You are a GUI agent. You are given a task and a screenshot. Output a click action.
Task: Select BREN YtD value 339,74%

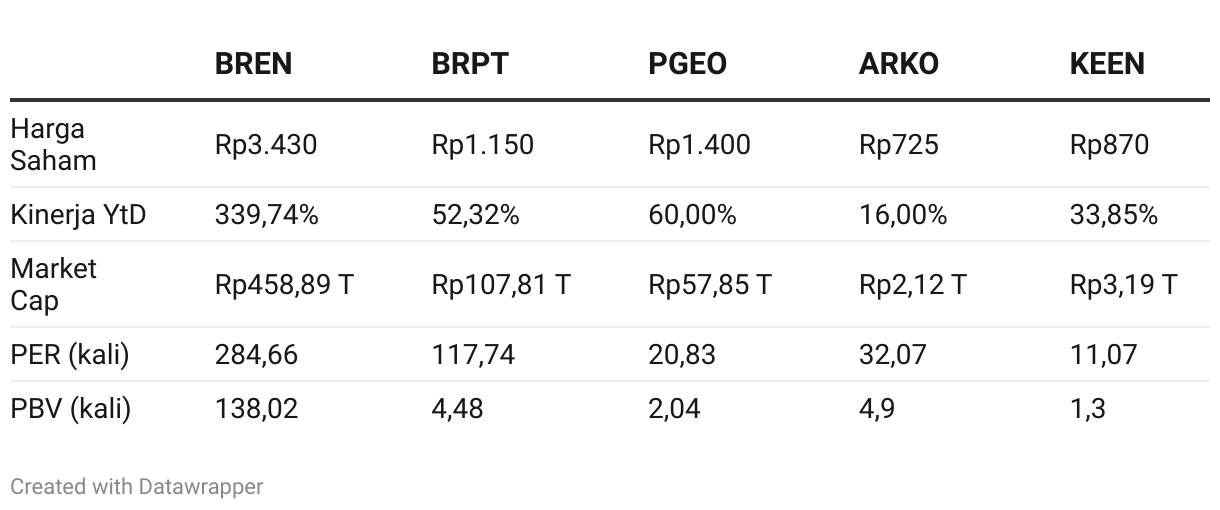click(x=266, y=215)
